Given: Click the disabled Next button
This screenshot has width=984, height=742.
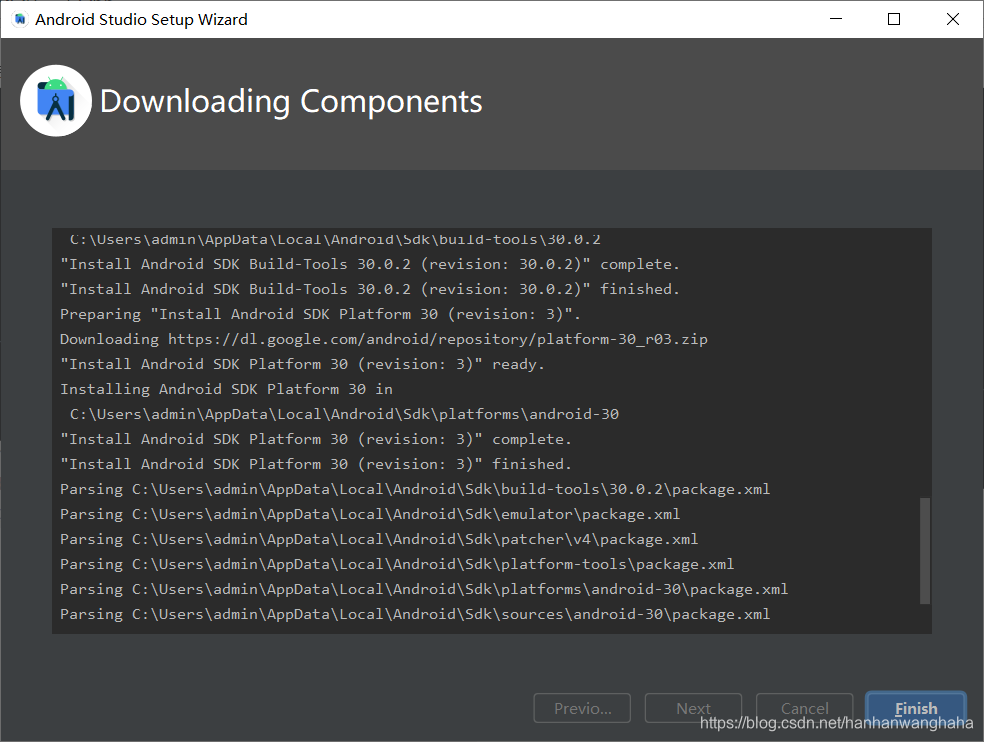Looking at the screenshot, I should point(693,708).
